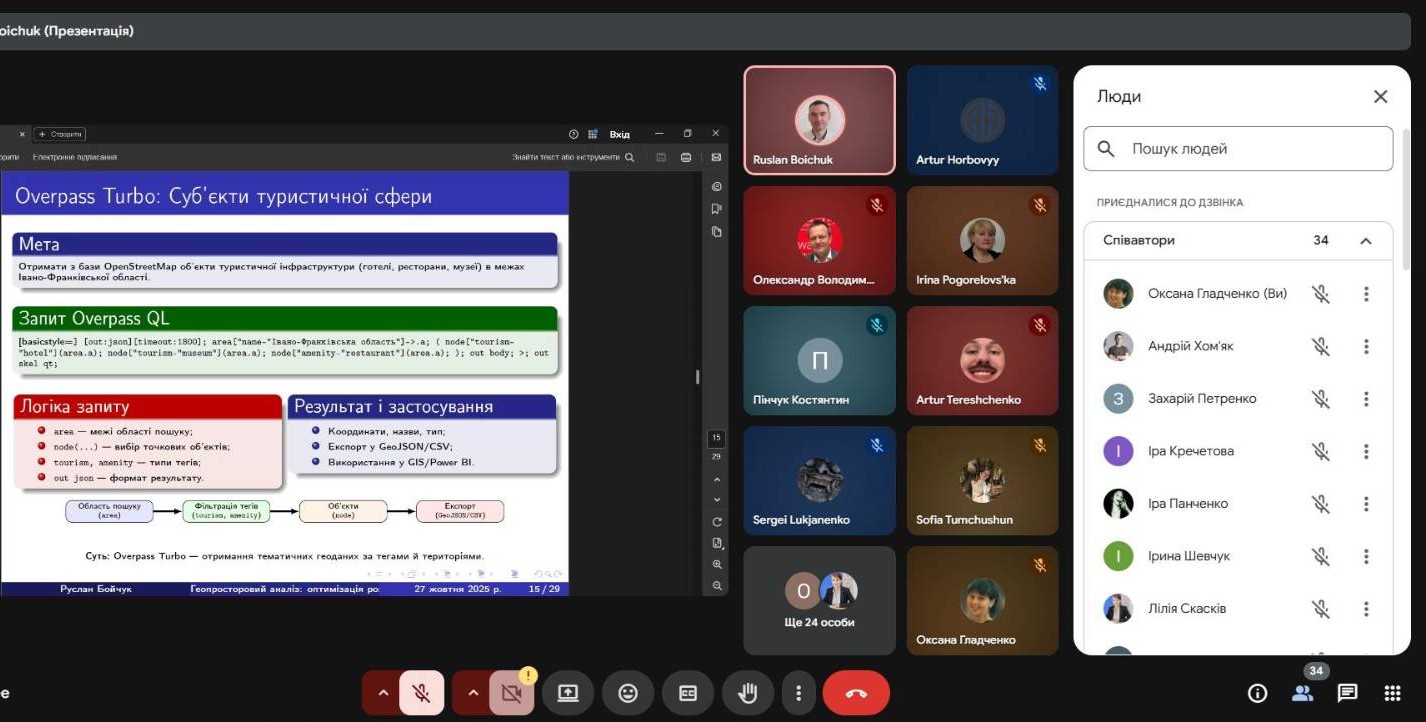Toggle the camera off button
1426x722 pixels.
[x=512, y=693]
